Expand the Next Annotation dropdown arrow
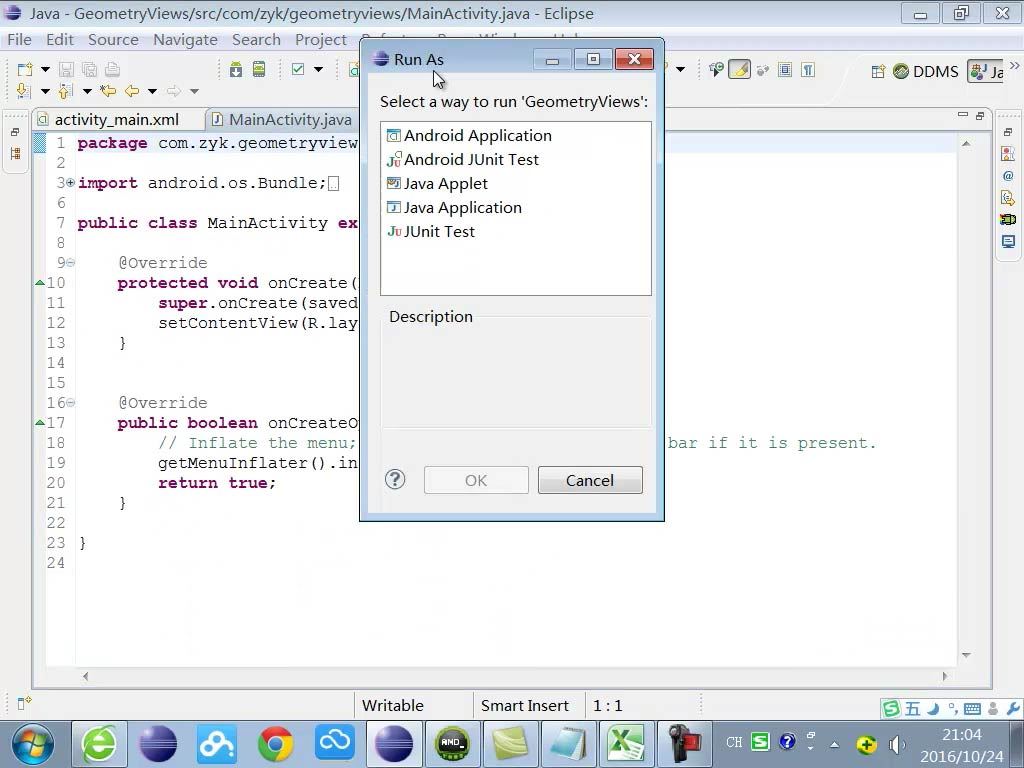The image size is (1024, 768). coord(45,91)
